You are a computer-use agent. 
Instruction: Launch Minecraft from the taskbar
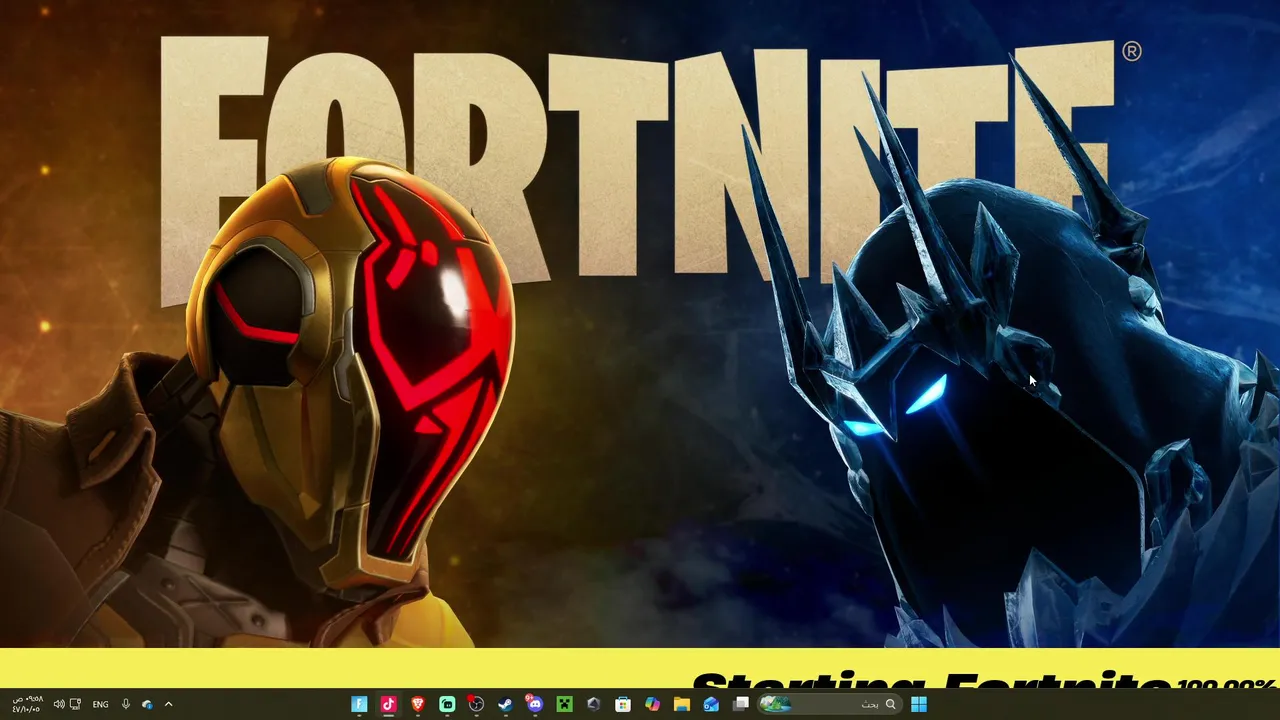tap(564, 704)
